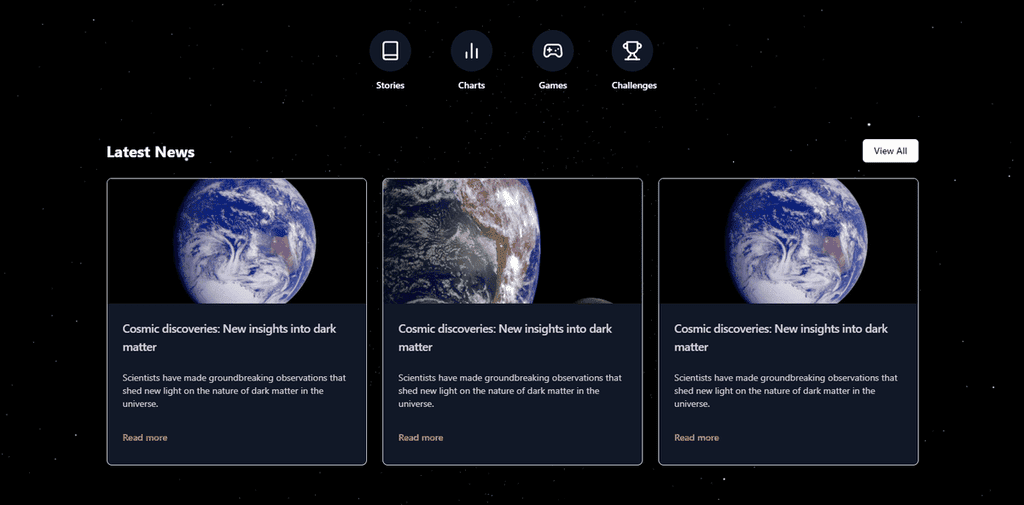Select the Challenges label
The width and height of the screenshot is (1024, 505).
[634, 86]
